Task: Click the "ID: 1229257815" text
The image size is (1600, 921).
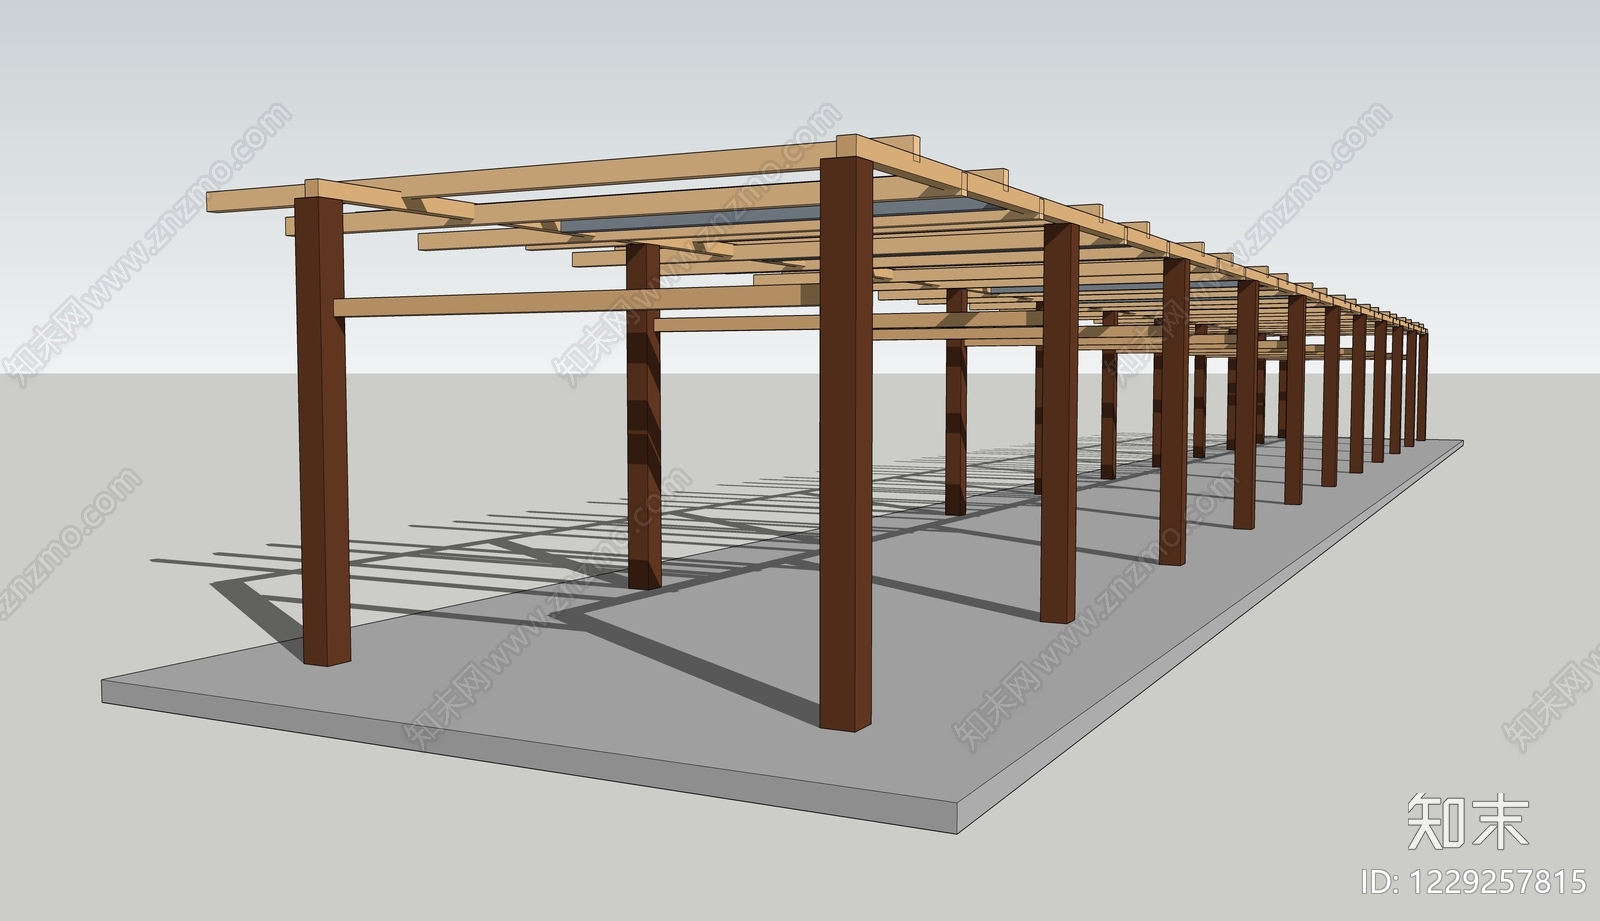Action: click(1474, 881)
